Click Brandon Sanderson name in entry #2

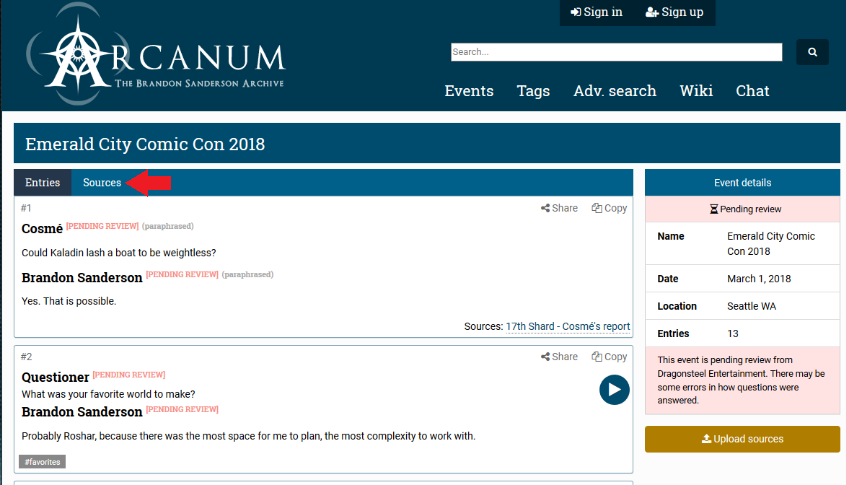82,412
